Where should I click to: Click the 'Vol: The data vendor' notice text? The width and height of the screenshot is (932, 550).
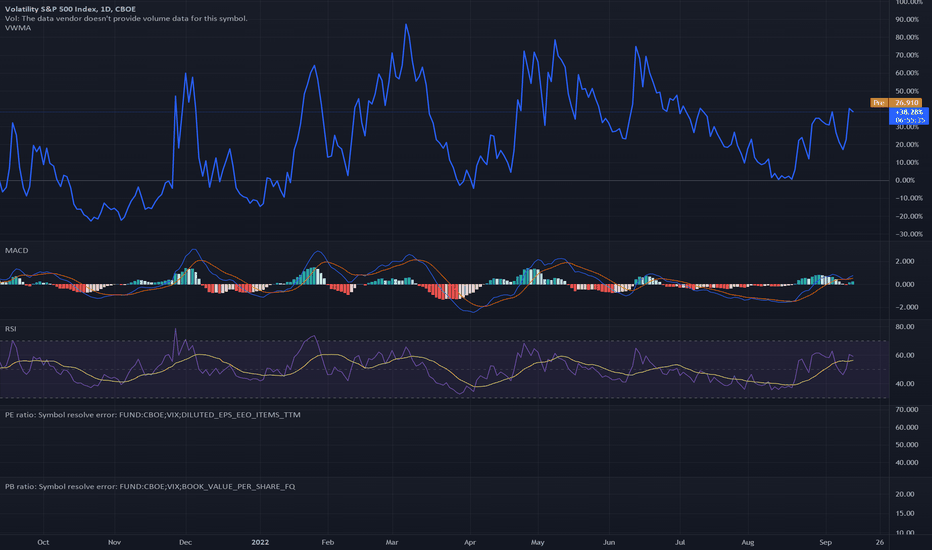click(126, 18)
